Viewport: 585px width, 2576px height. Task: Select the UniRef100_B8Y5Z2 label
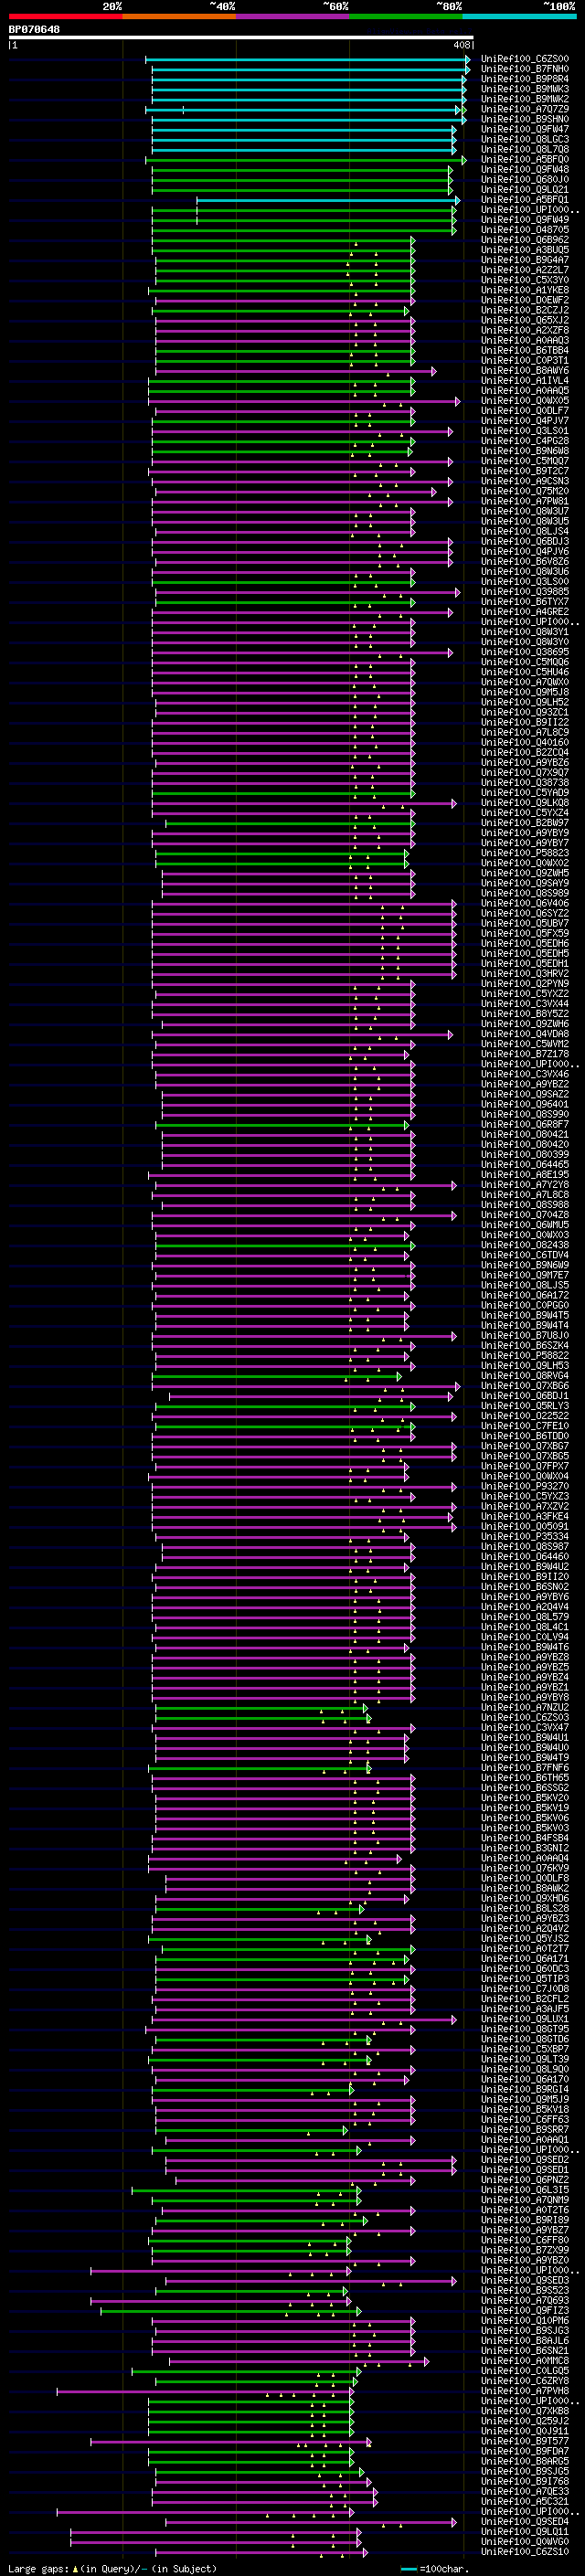[525, 1014]
